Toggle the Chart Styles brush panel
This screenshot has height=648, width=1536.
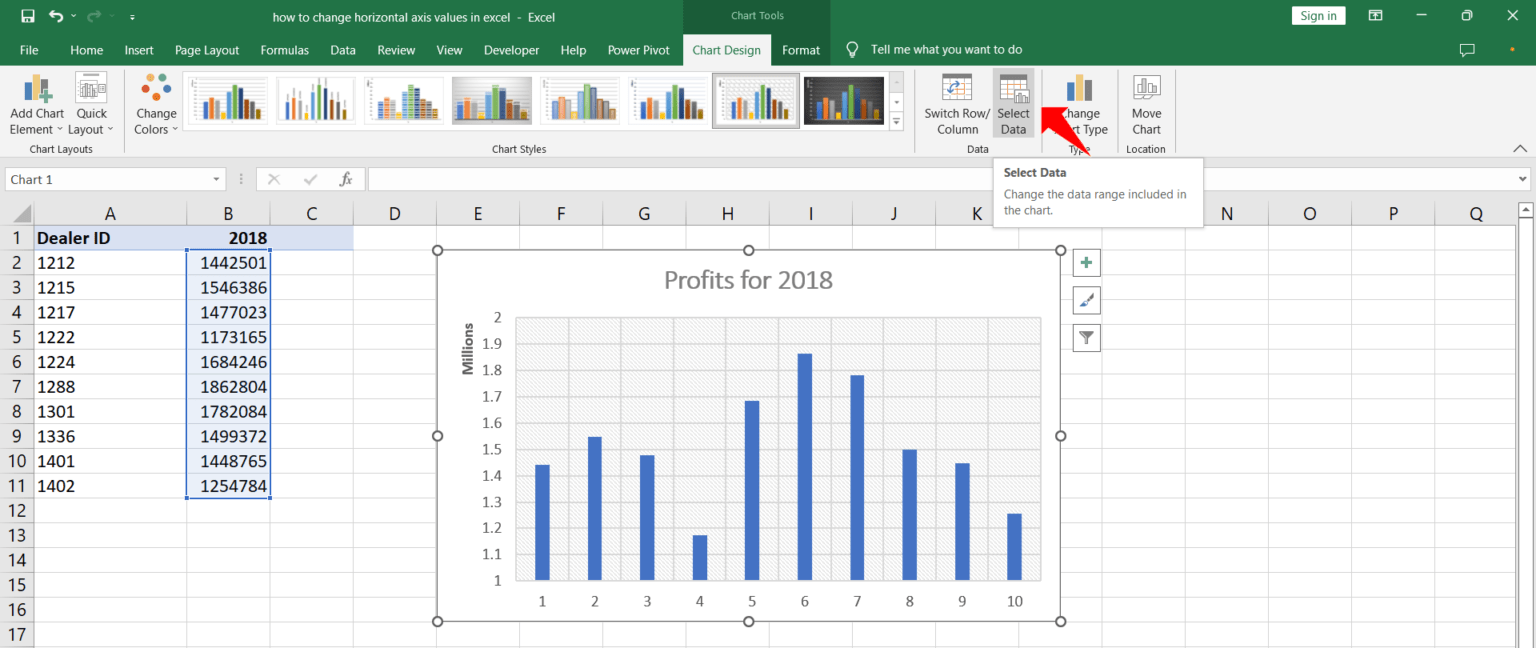point(1086,300)
